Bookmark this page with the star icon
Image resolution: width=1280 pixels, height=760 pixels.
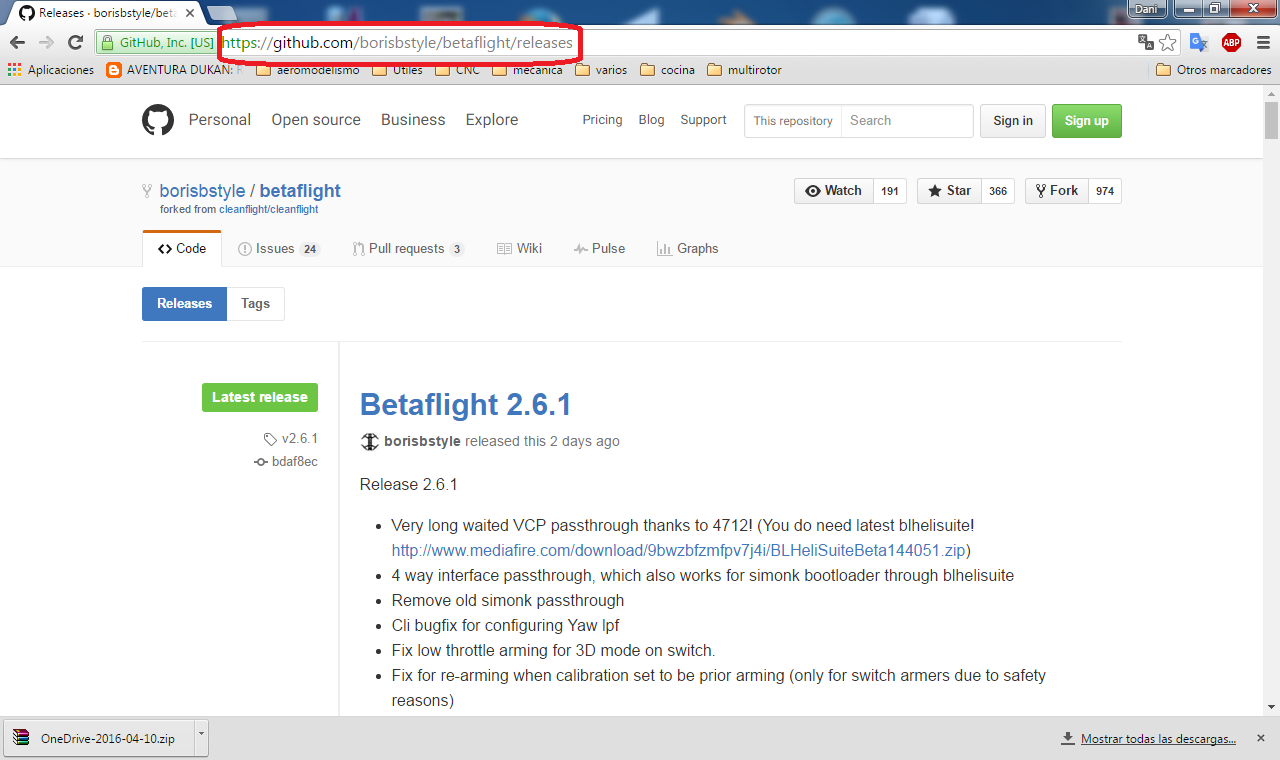tap(1167, 42)
